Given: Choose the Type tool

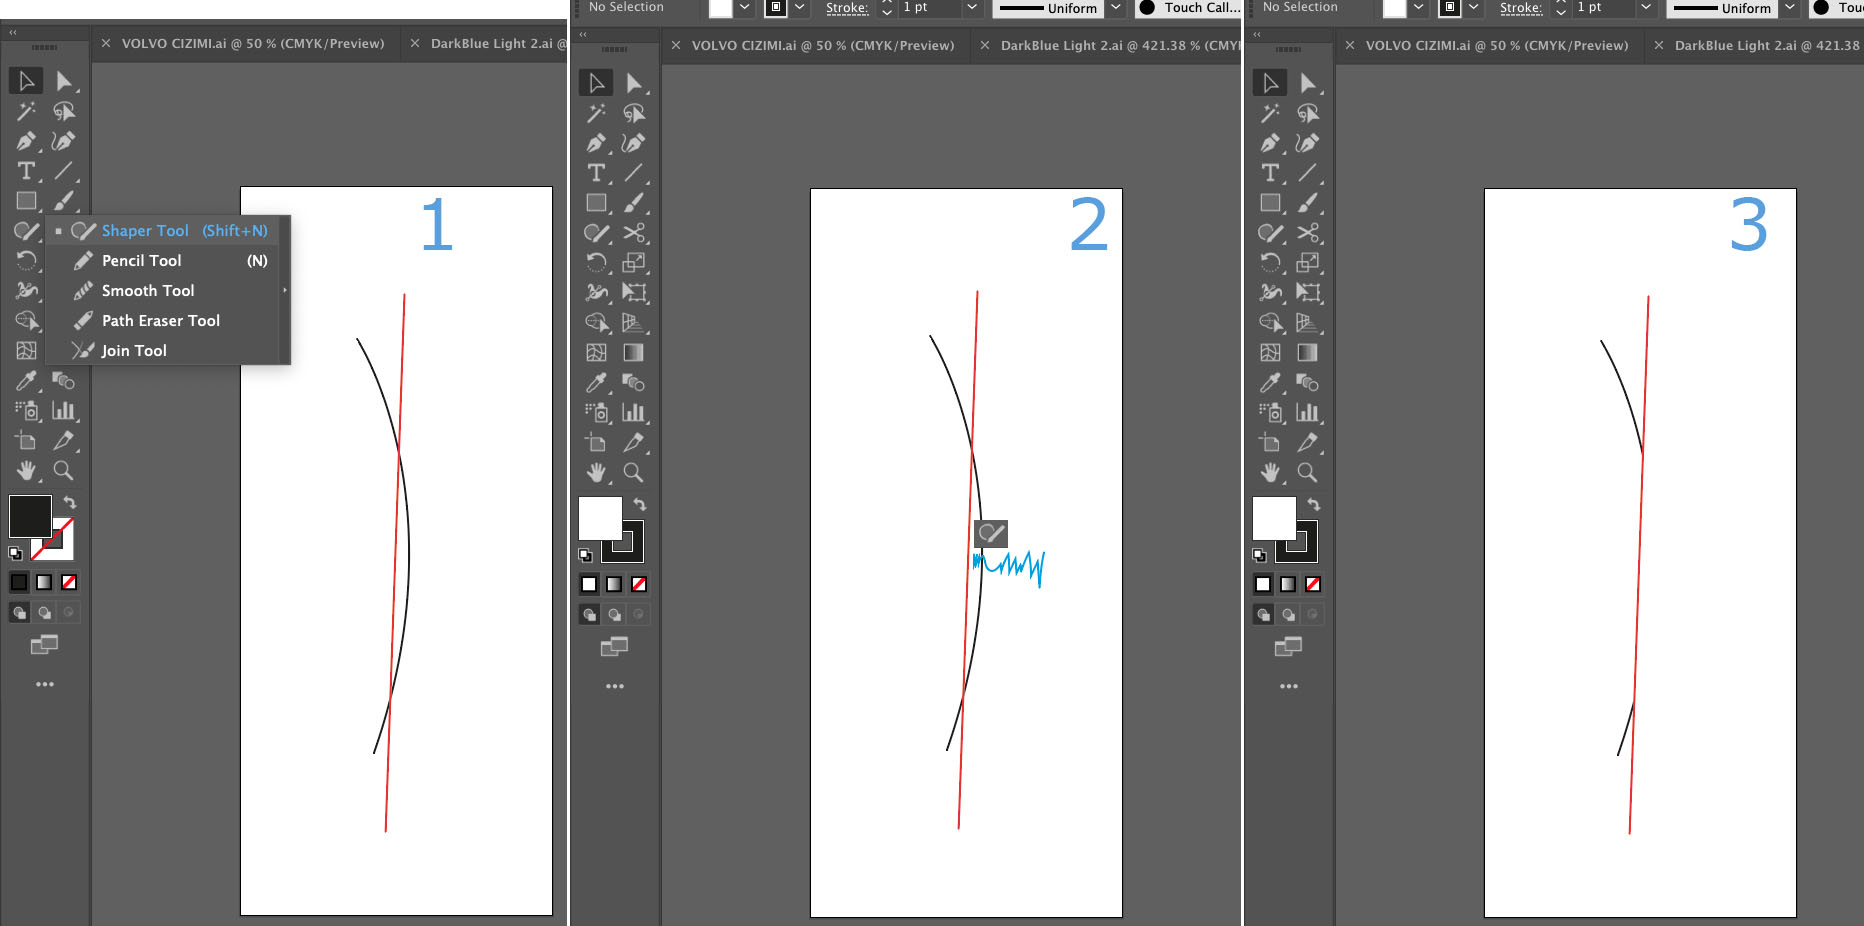Looking at the screenshot, I should [25, 171].
